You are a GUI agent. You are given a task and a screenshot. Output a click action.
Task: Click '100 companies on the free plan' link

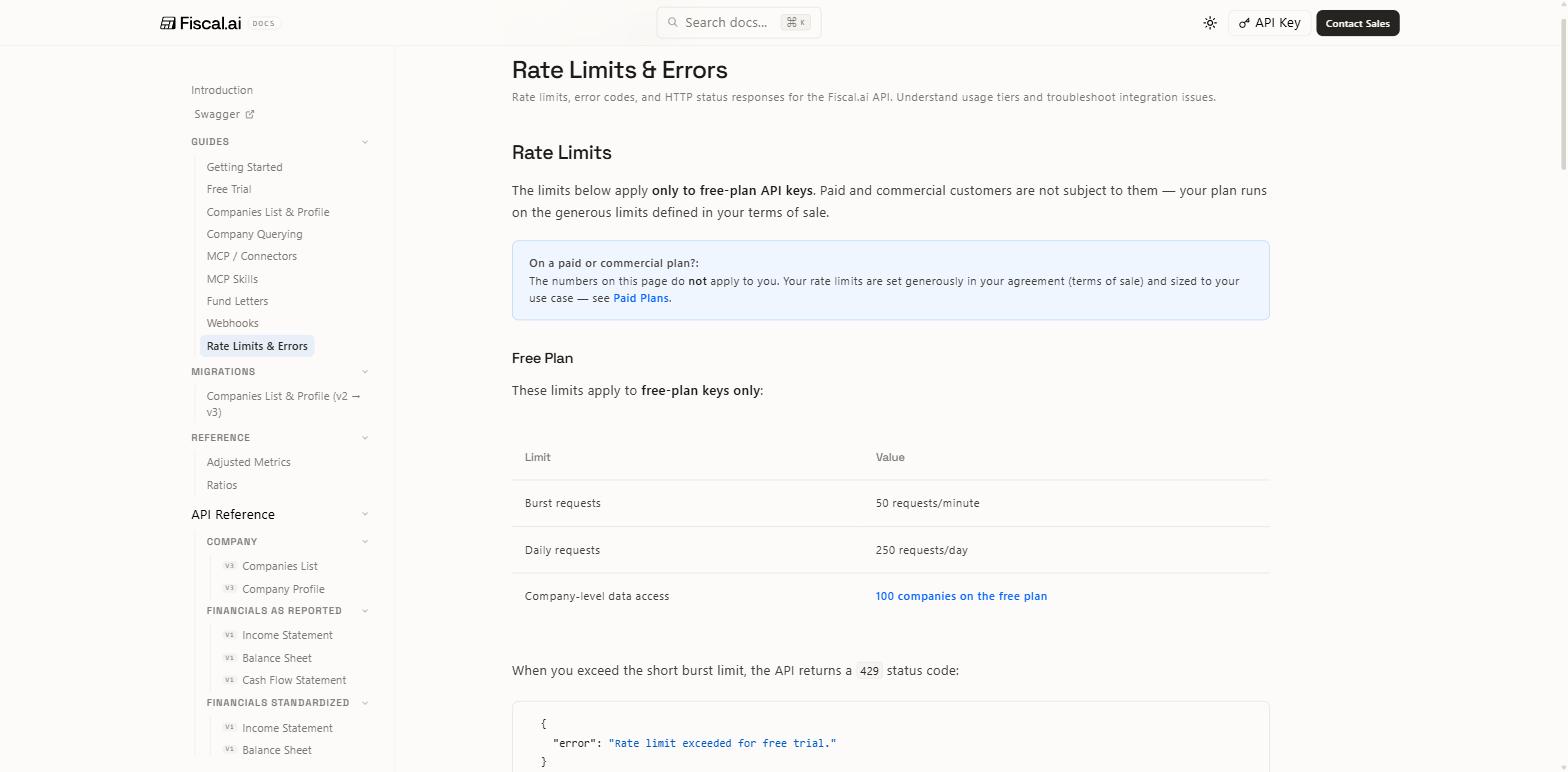961,596
